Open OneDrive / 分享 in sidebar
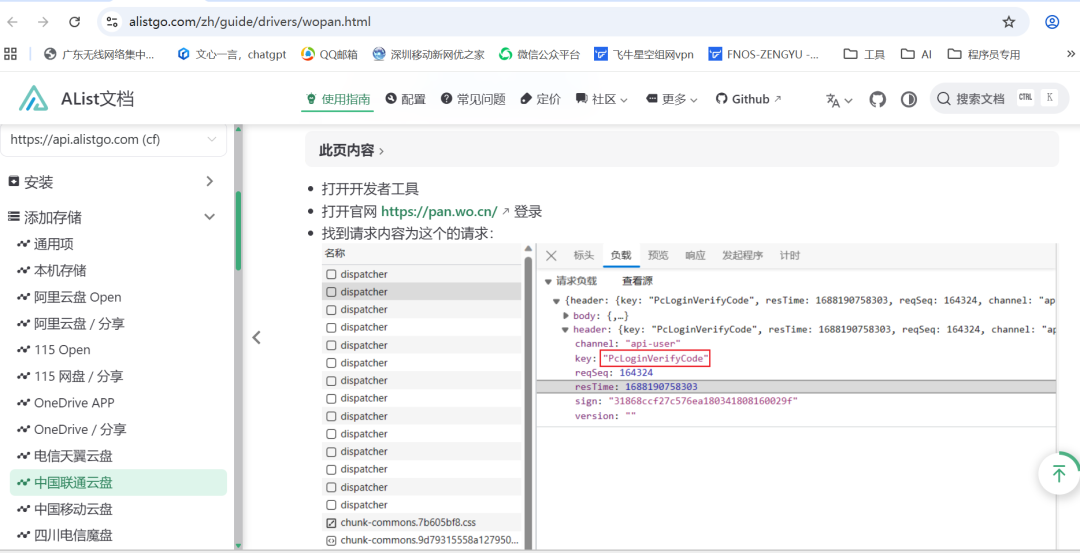 [80, 429]
